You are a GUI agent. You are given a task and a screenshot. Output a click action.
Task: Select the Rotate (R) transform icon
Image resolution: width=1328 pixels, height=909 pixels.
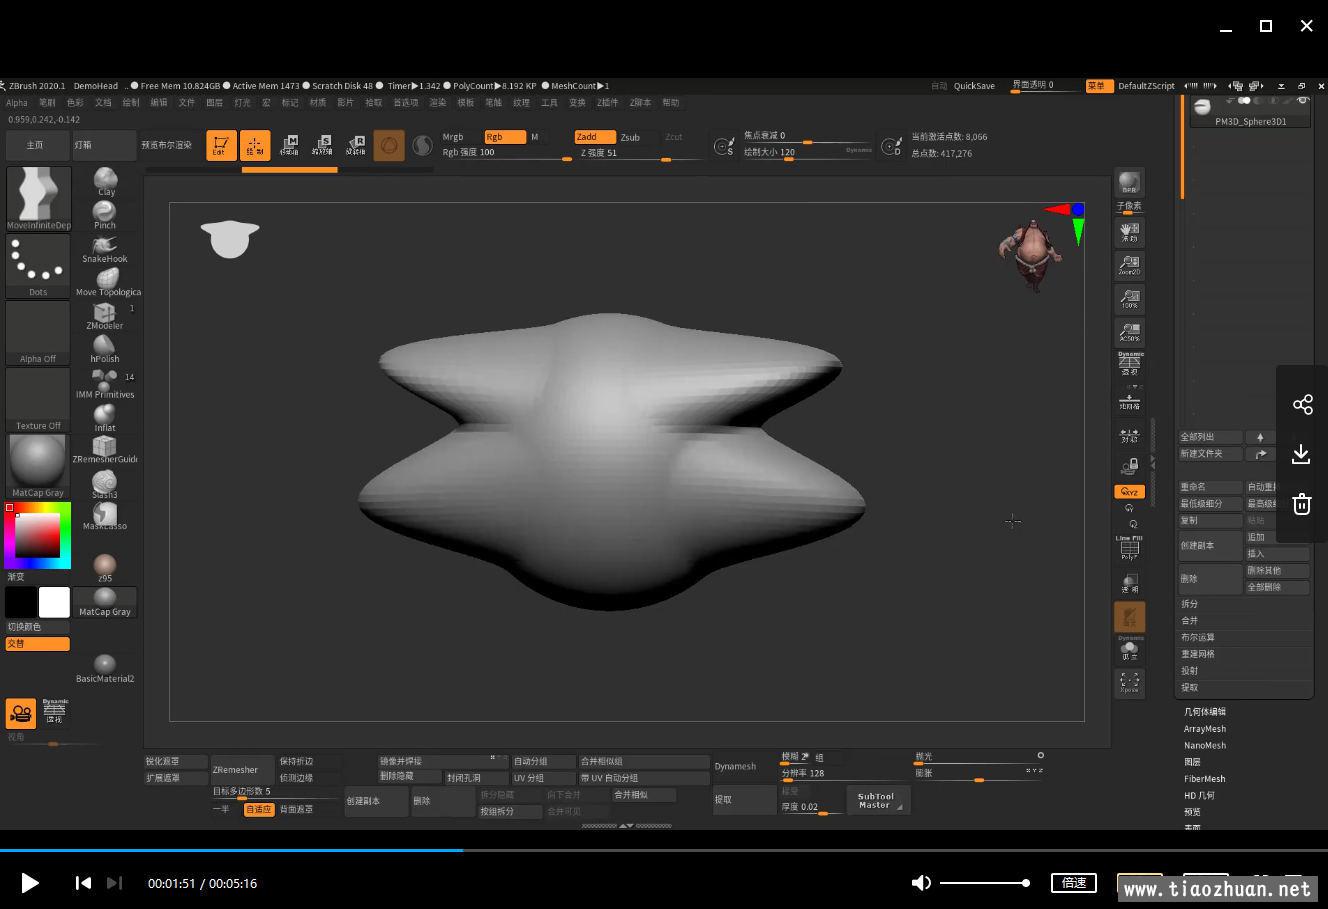tap(355, 145)
